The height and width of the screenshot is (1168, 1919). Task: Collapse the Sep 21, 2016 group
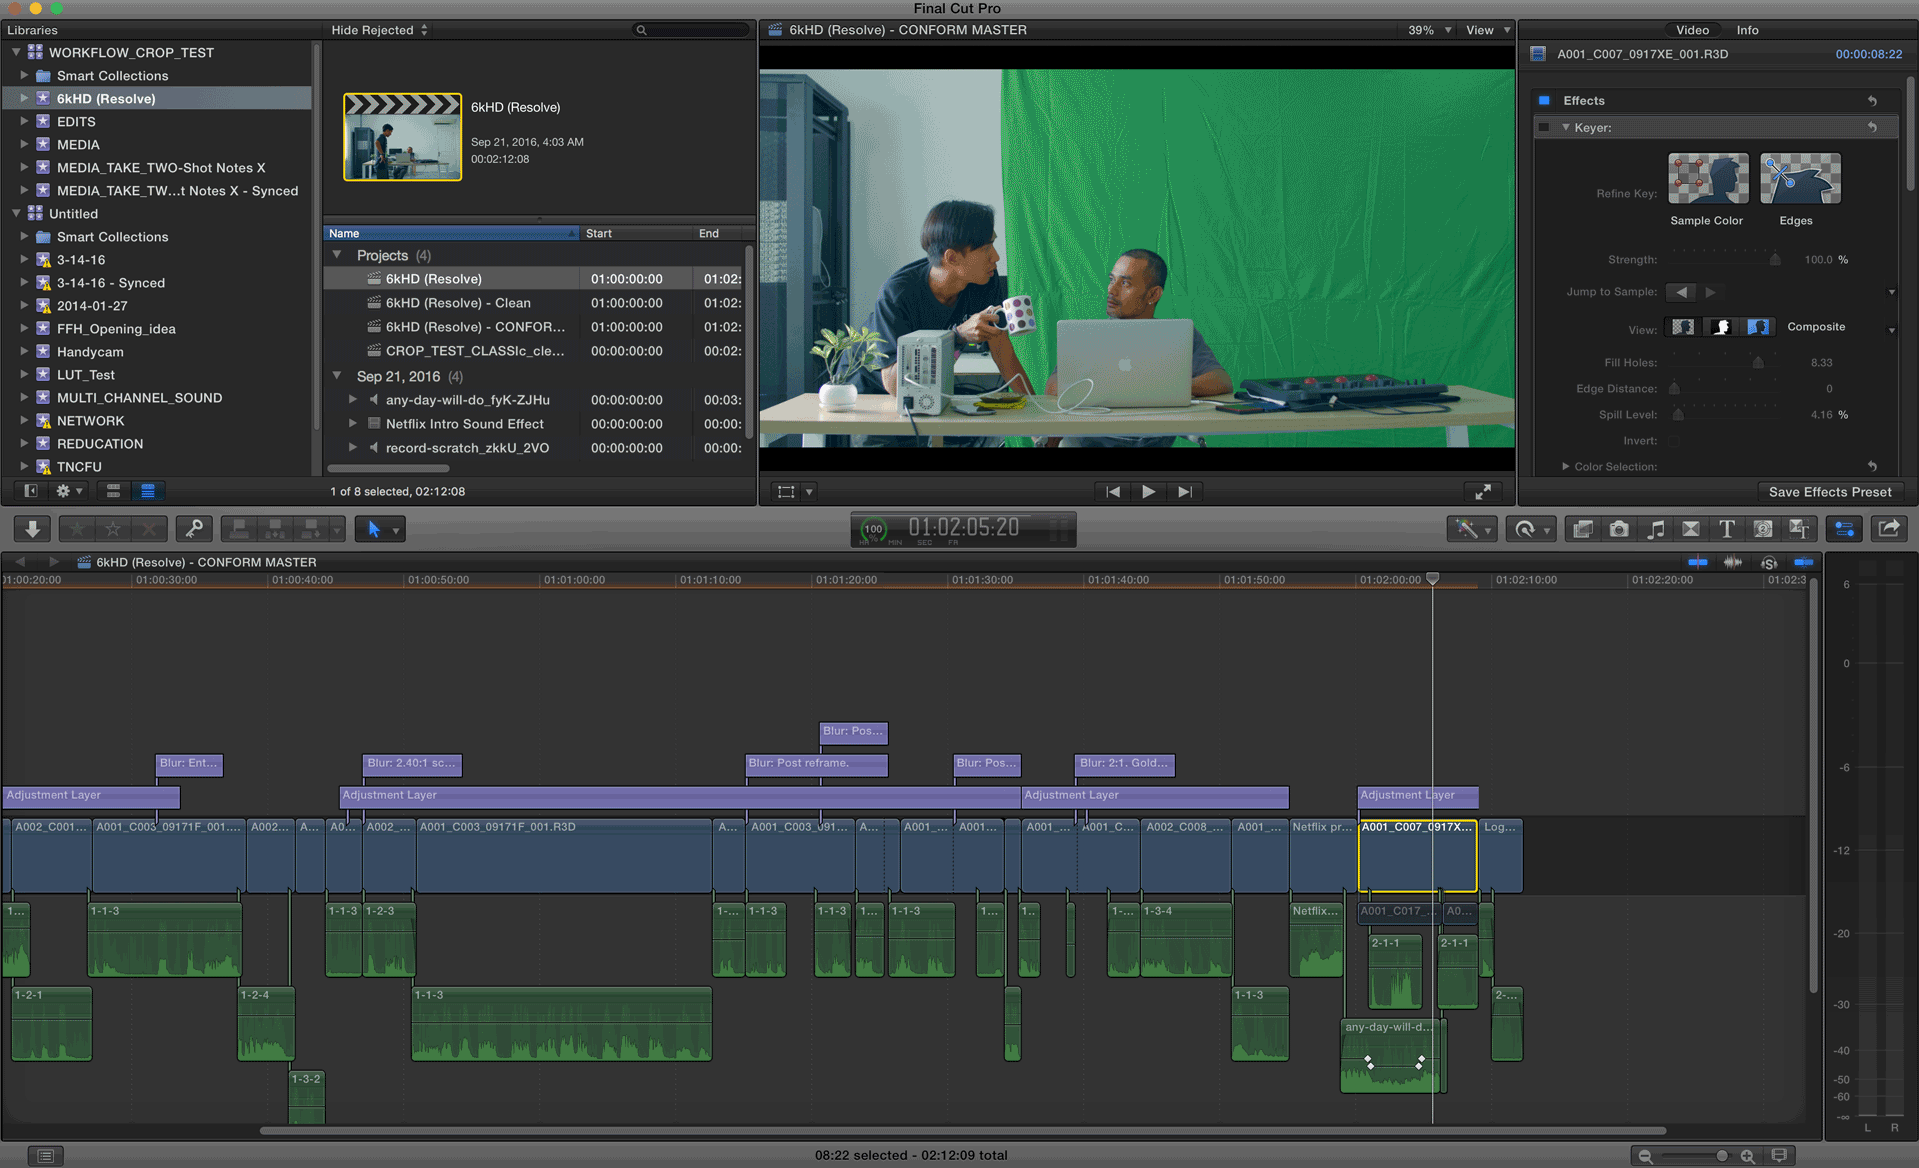(337, 376)
